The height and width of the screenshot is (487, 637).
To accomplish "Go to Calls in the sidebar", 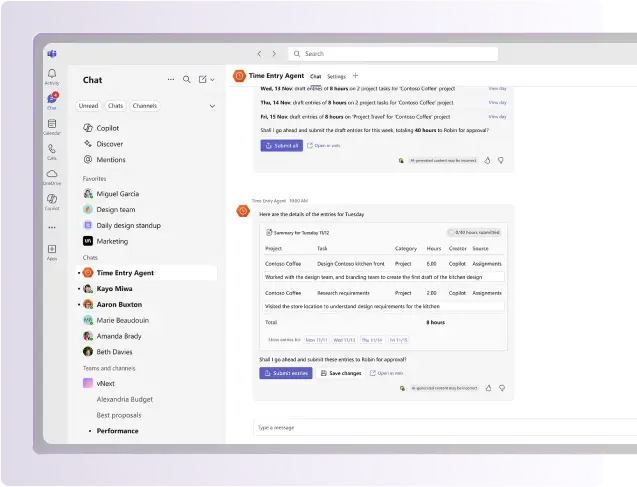I will [51, 150].
